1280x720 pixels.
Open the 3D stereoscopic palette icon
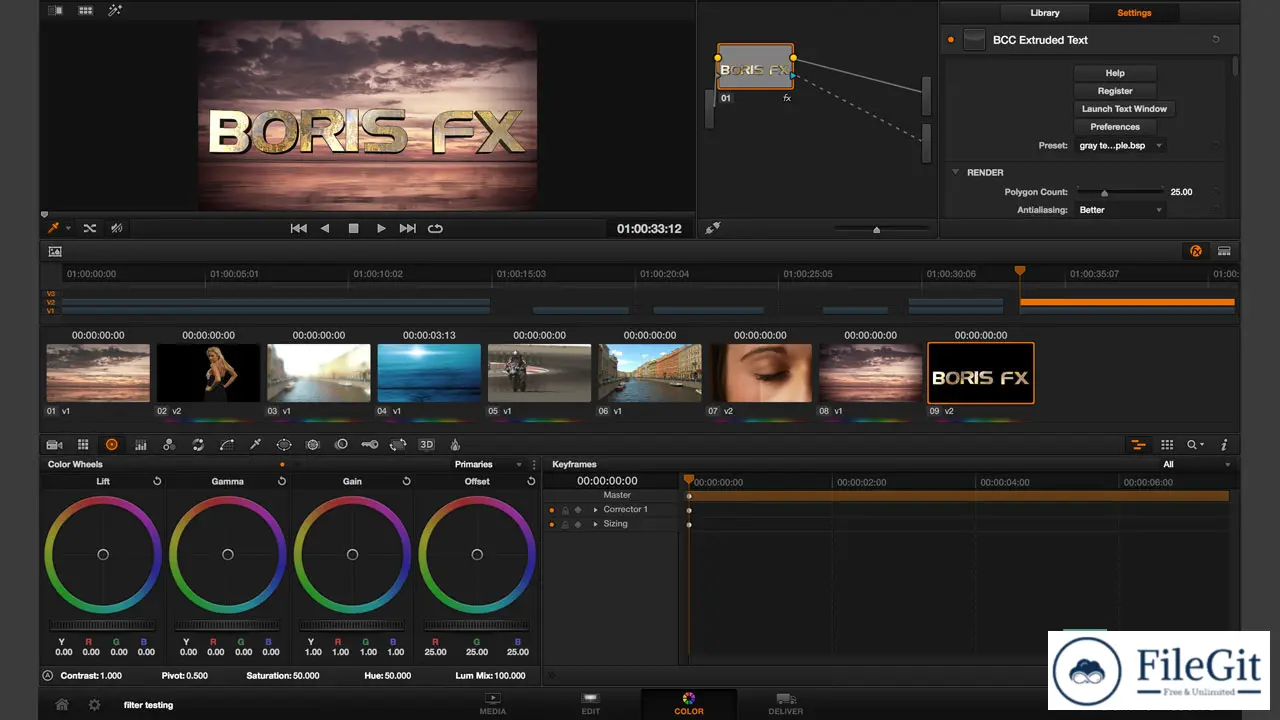click(x=427, y=444)
